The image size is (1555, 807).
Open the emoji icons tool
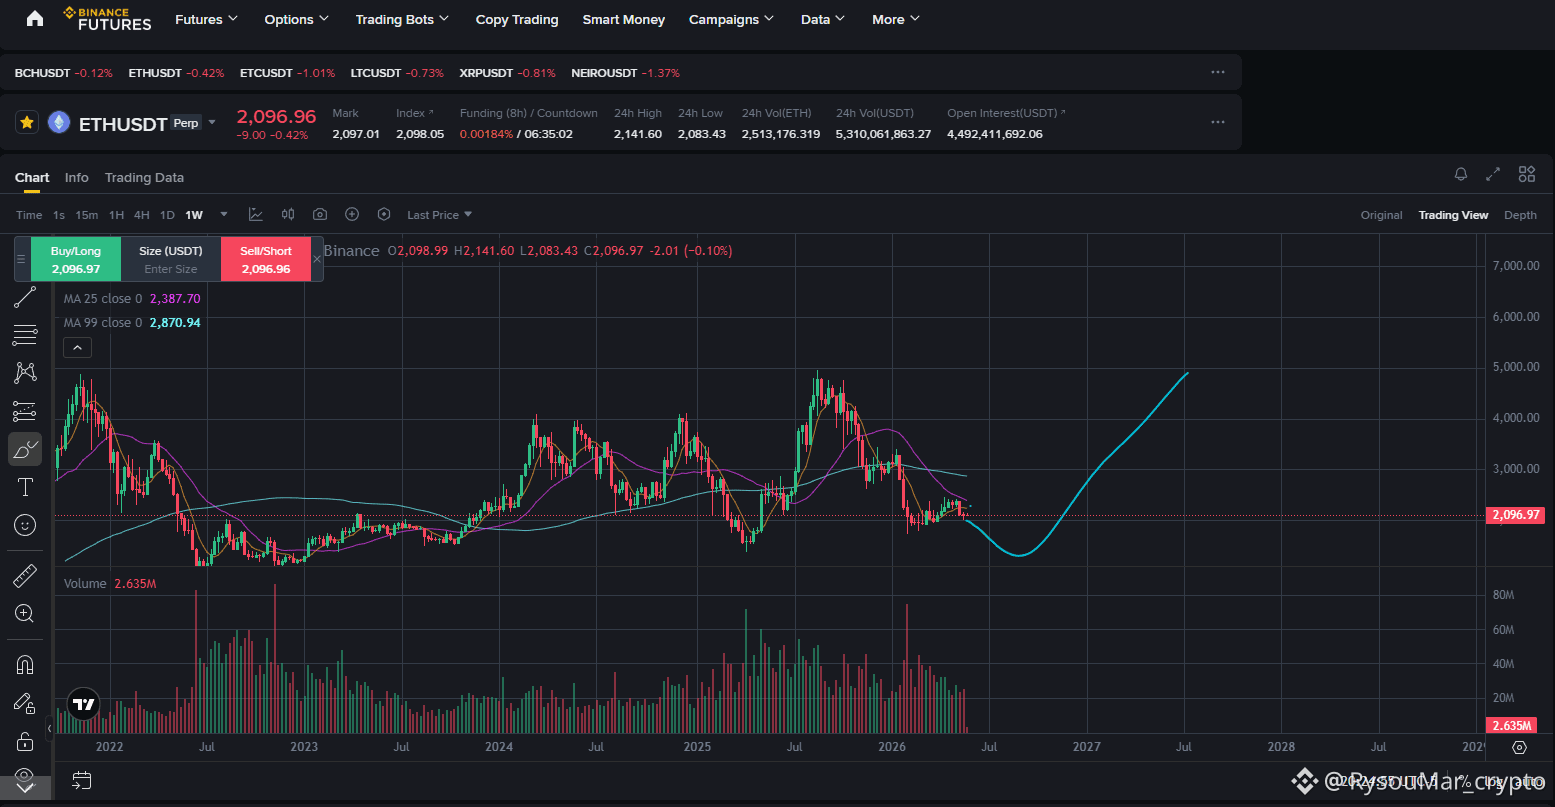pos(25,524)
